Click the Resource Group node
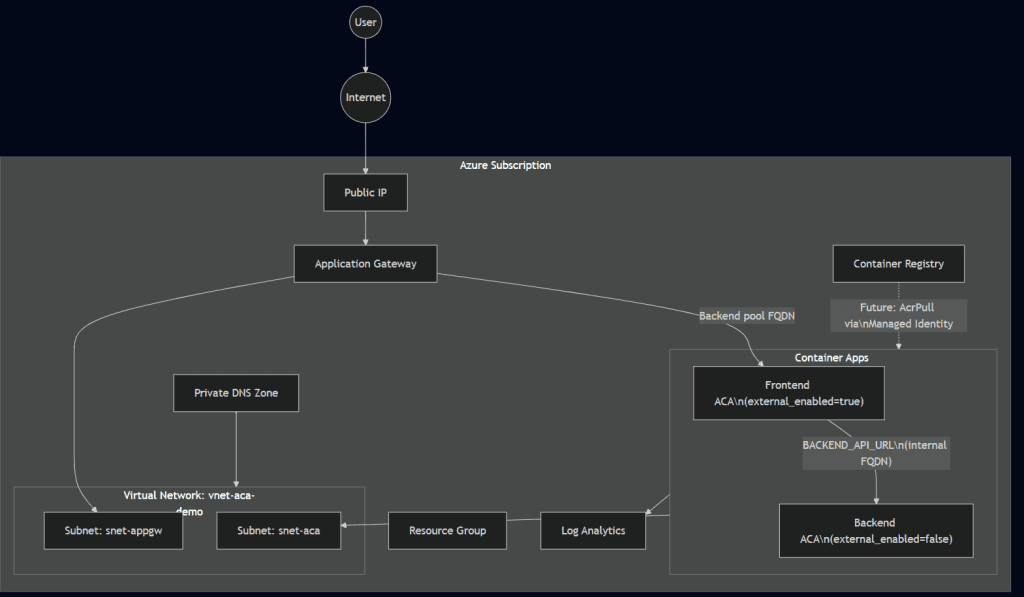Image resolution: width=1024 pixels, height=597 pixels. (447, 530)
